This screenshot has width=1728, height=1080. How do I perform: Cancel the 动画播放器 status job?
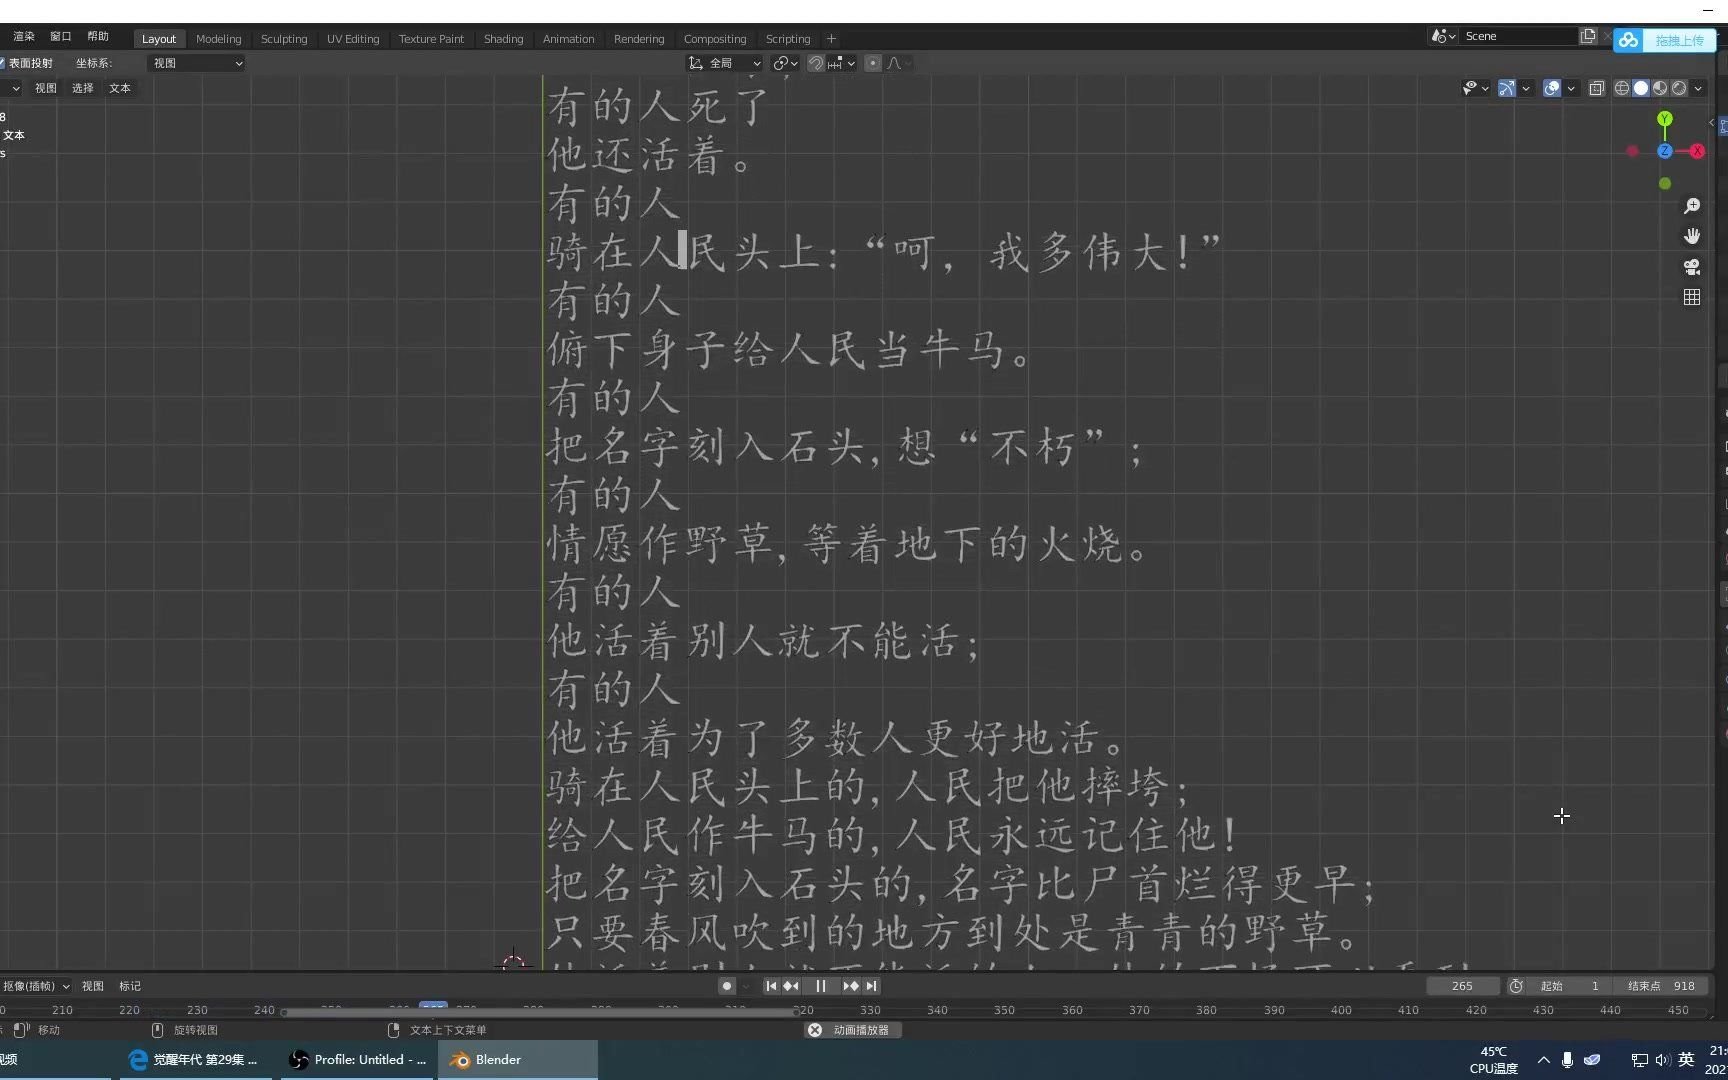click(x=815, y=1030)
